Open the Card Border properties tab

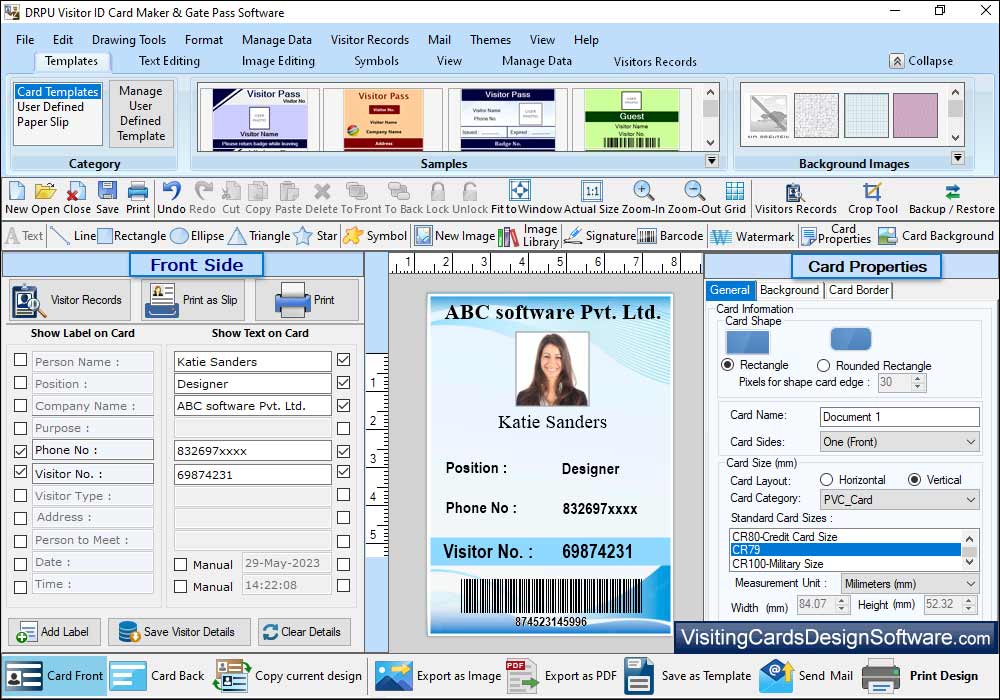point(859,290)
